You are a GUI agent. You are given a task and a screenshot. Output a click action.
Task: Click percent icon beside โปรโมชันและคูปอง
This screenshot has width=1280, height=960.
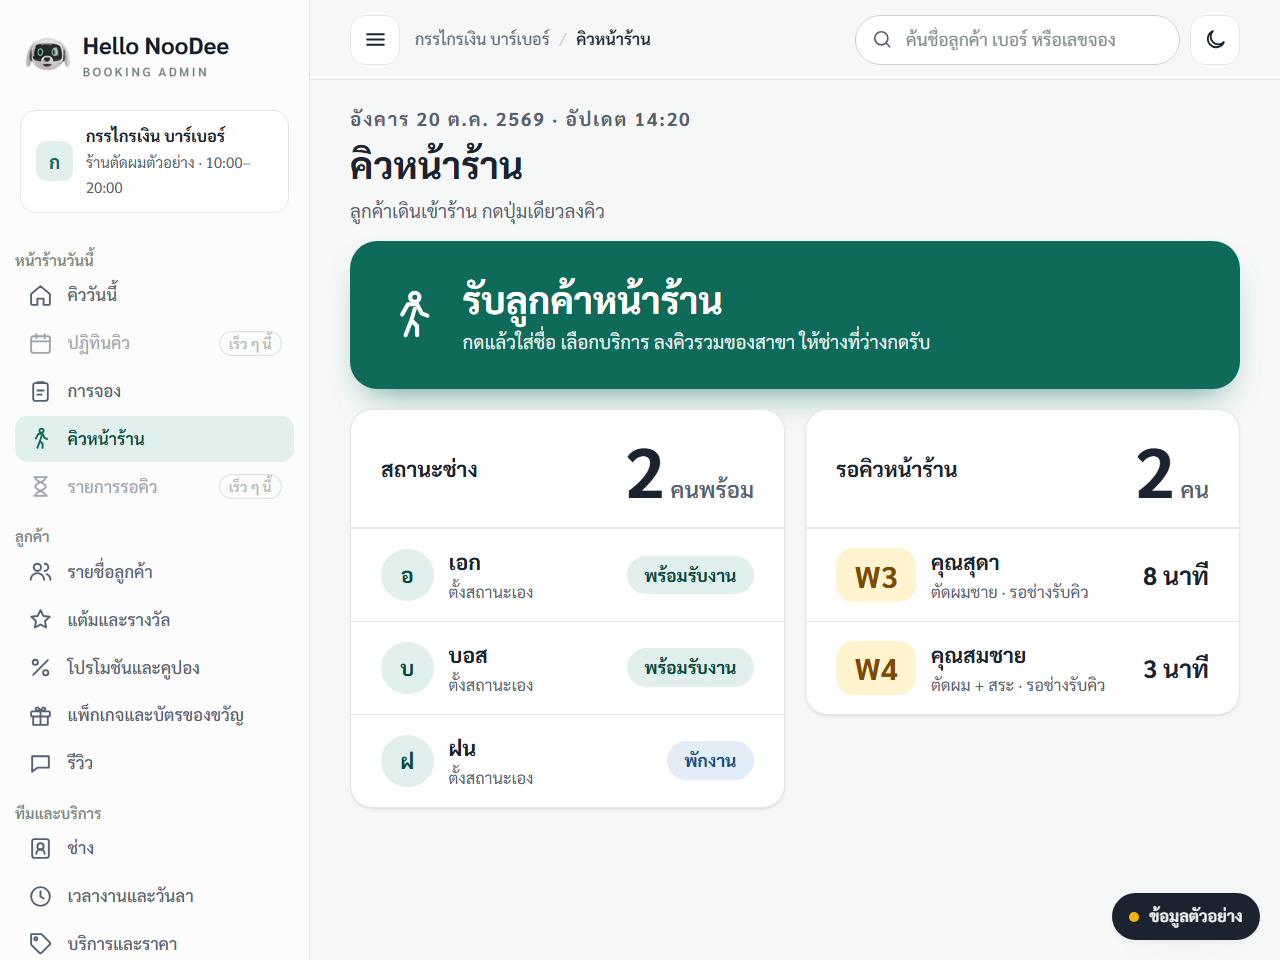point(40,668)
